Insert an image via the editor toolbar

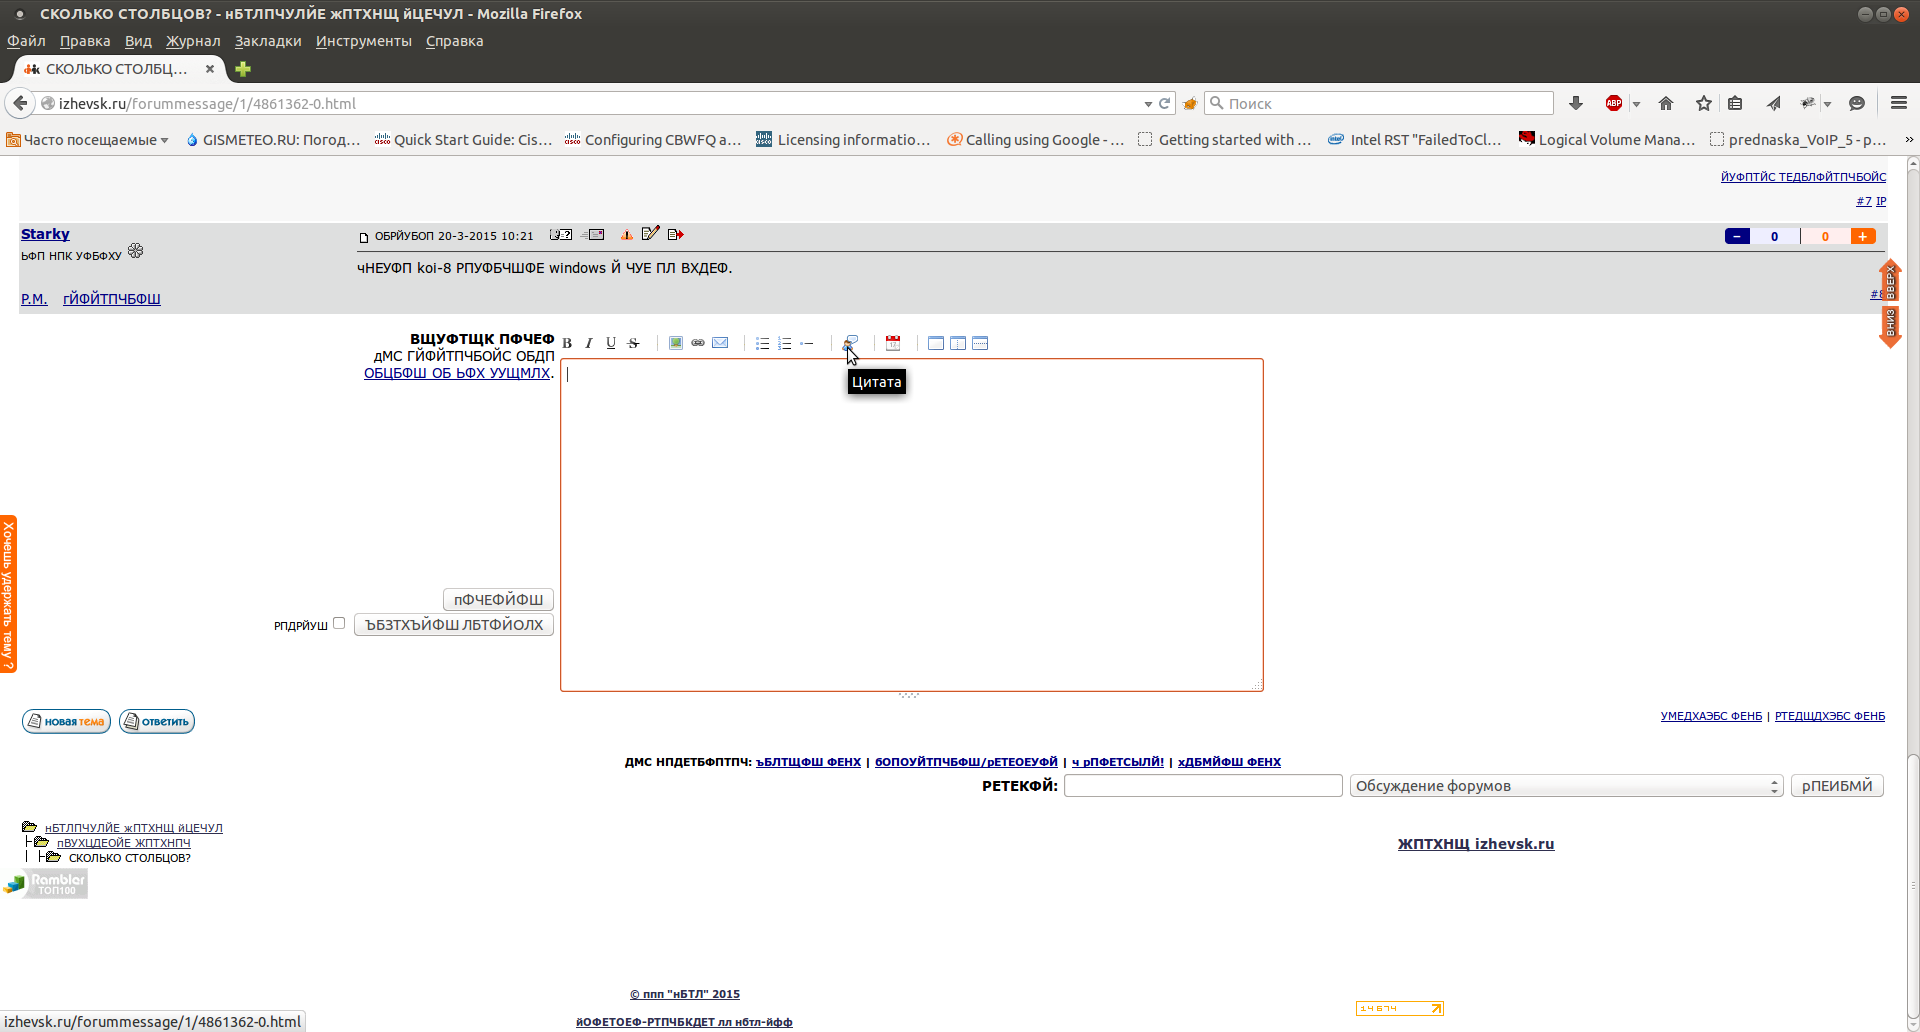coord(676,343)
